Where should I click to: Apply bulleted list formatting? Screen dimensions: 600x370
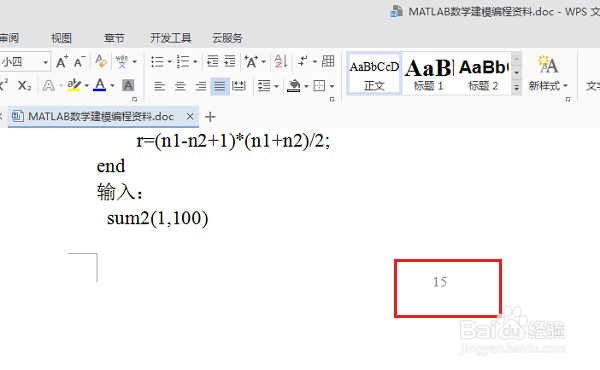(x=157, y=62)
